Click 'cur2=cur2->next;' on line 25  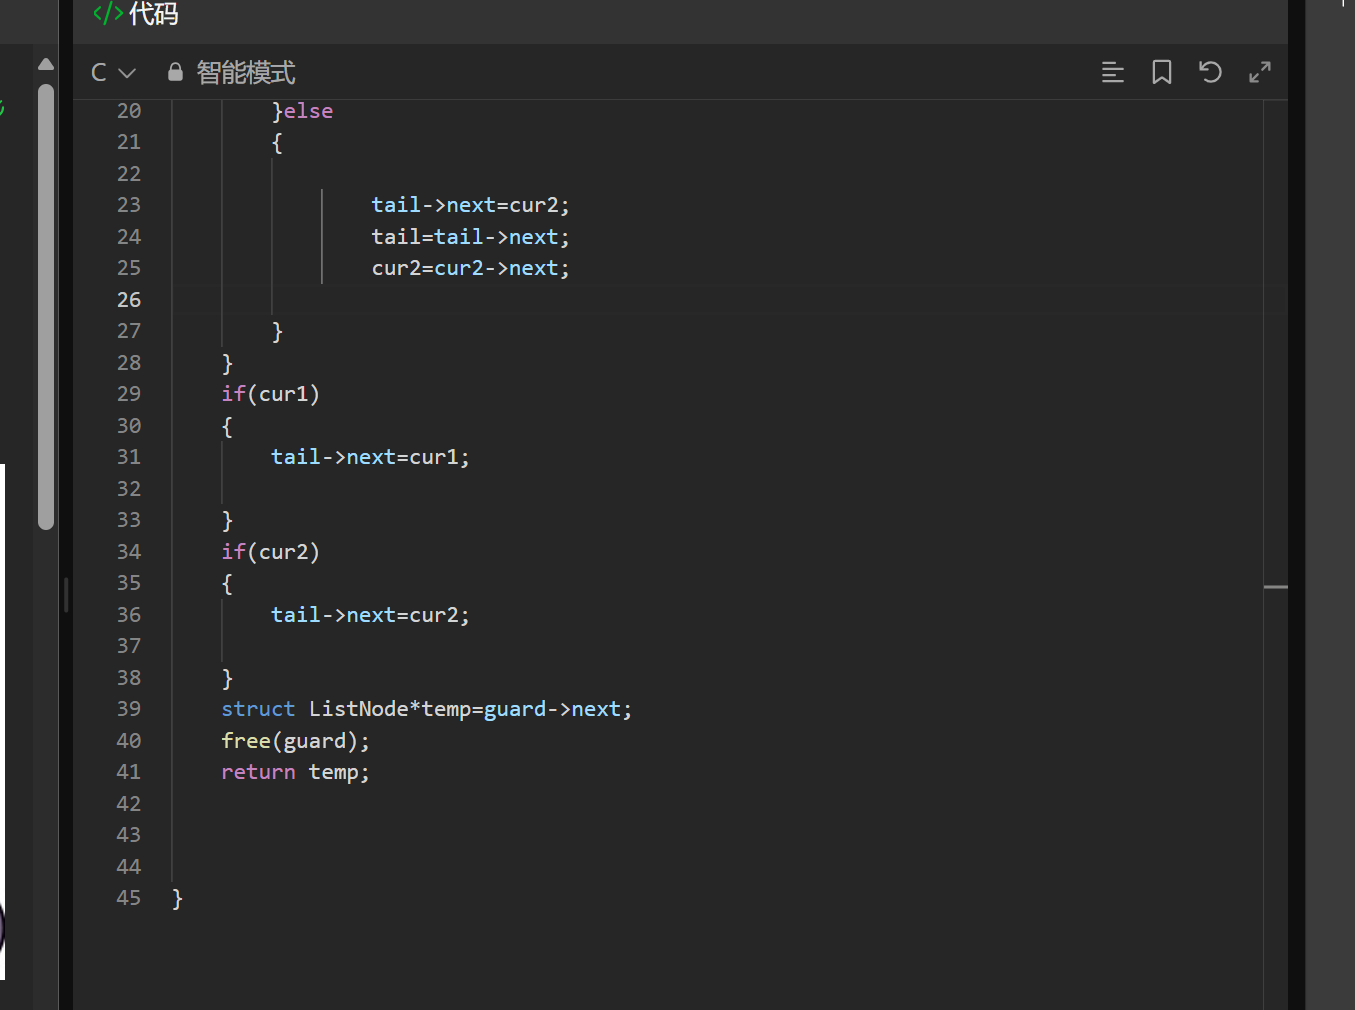tap(470, 268)
